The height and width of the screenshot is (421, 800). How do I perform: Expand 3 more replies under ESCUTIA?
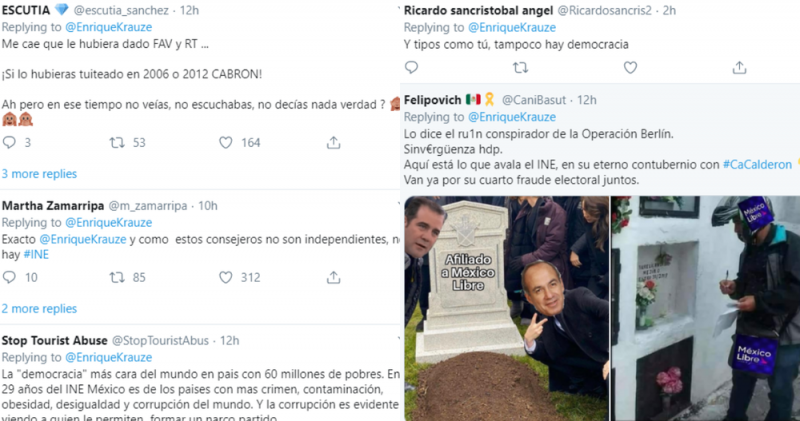(x=39, y=174)
